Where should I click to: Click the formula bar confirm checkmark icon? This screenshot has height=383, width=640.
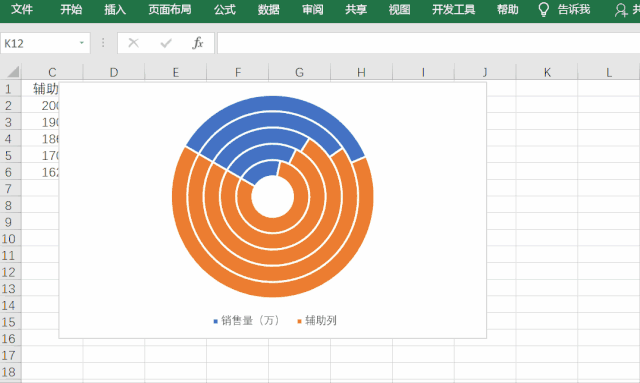[166, 43]
